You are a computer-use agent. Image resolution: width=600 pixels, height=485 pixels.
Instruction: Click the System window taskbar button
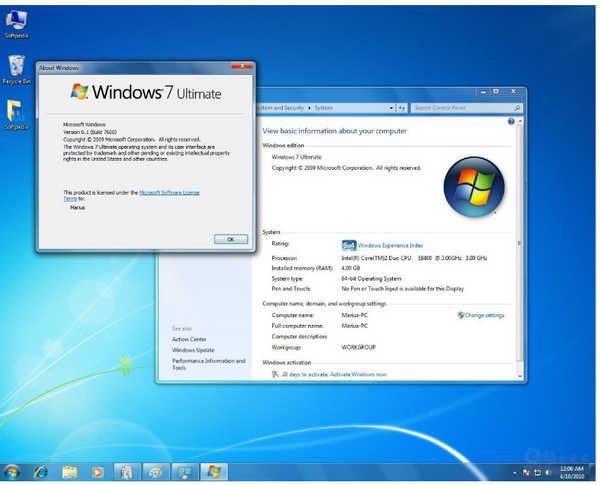pyautogui.click(x=185, y=472)
